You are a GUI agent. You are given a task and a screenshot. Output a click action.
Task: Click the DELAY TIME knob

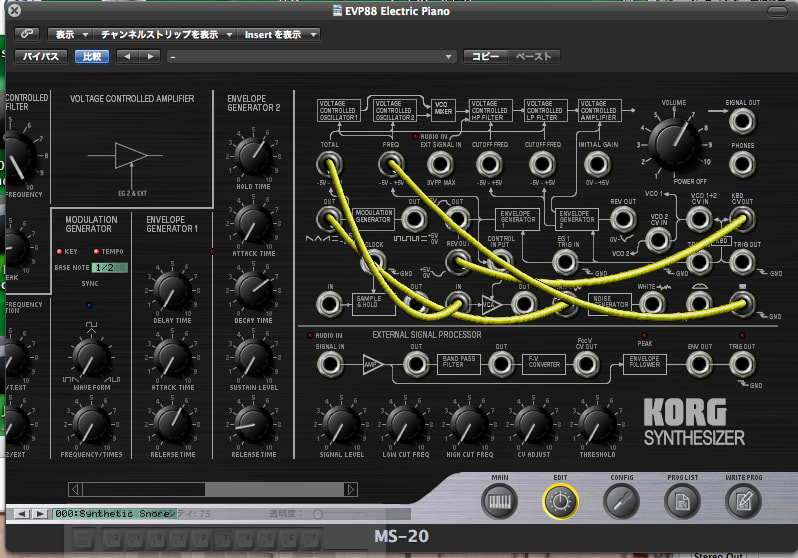point(173,290)
